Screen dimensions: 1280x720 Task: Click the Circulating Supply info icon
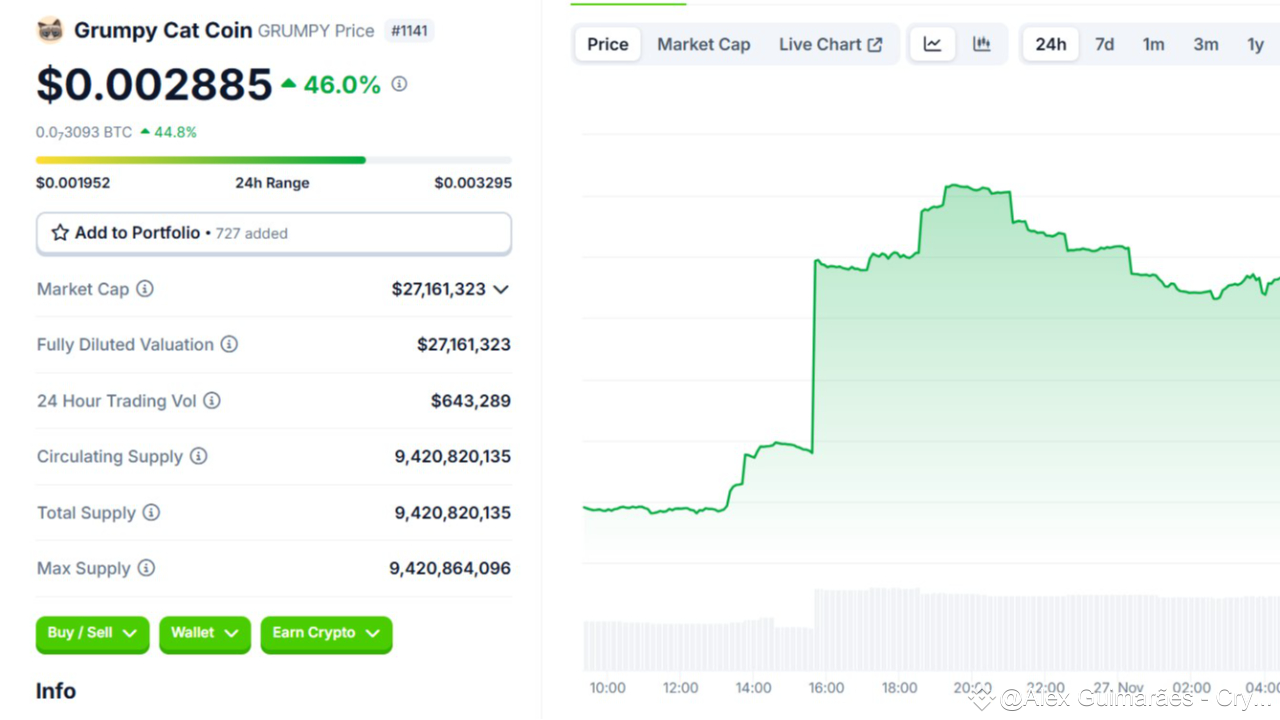point(199,456)
